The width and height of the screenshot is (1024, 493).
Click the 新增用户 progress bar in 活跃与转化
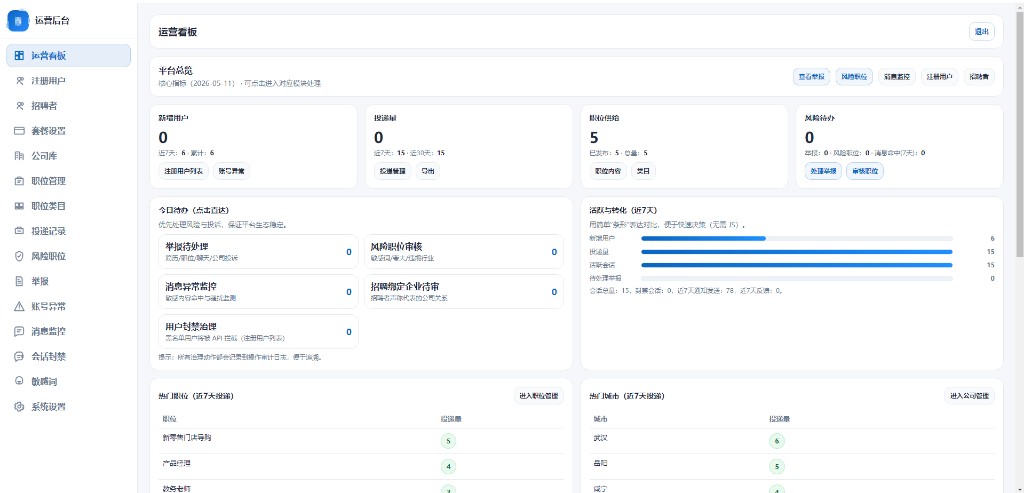pos(797,238)
